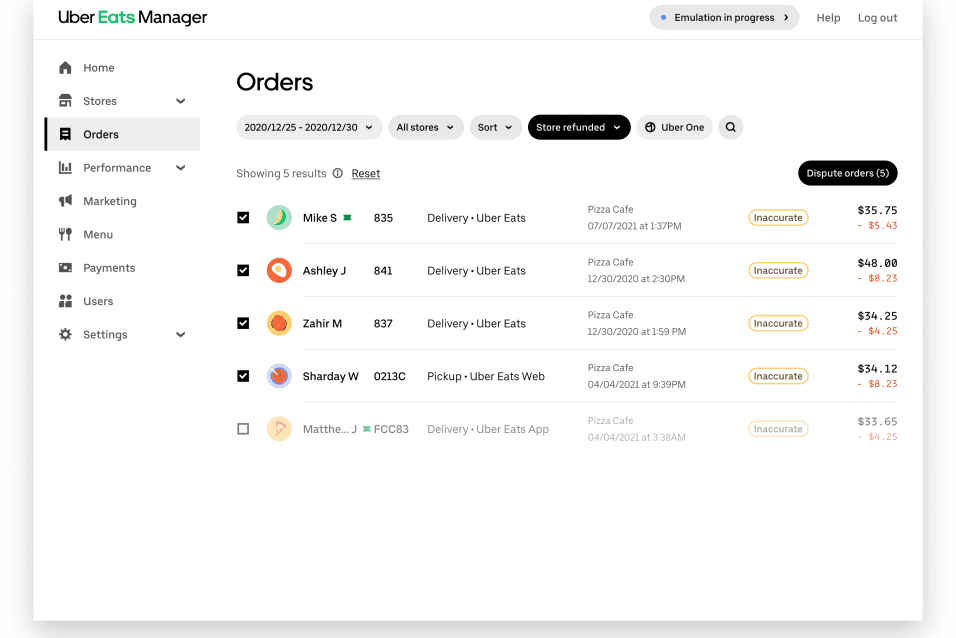Click Log out
The height and width of the screenshot is (638, 956).
[877, 18]
